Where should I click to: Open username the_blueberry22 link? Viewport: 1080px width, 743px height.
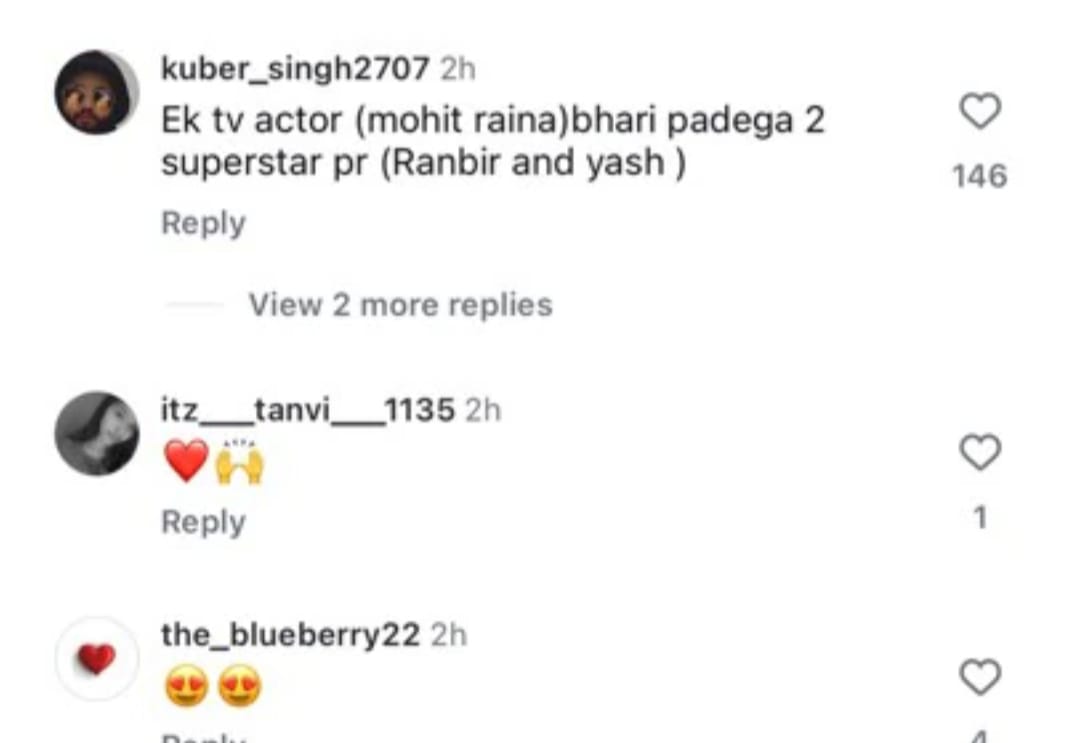pyautogui.click(x=290, y=635)
